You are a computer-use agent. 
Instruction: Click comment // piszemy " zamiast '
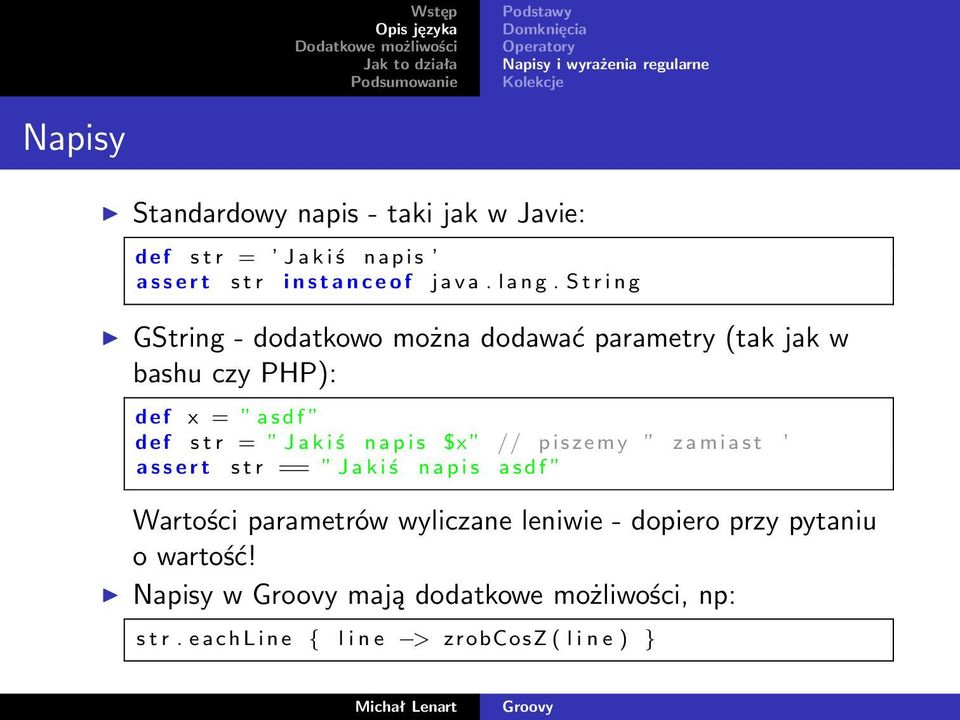[643, 443]
